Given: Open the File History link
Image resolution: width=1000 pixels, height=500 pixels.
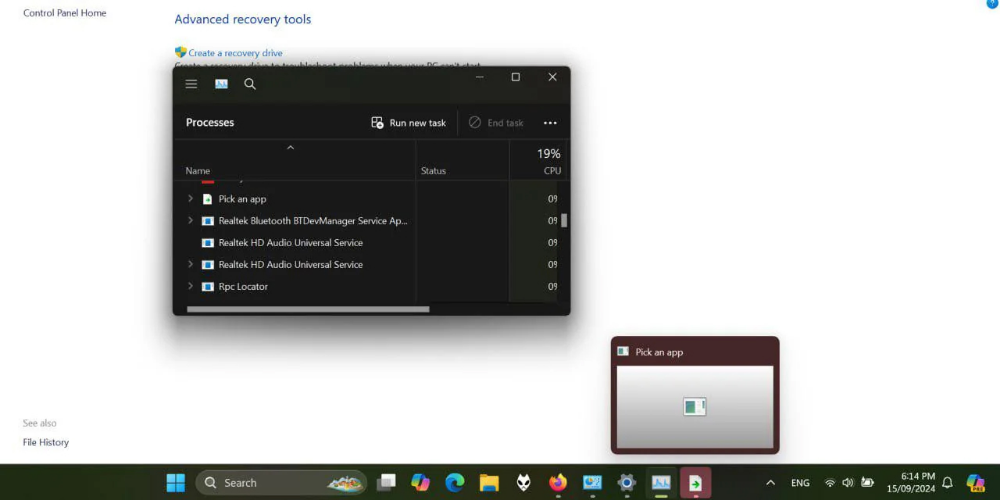Looking at the screenshot, I should tap(45, 442).
